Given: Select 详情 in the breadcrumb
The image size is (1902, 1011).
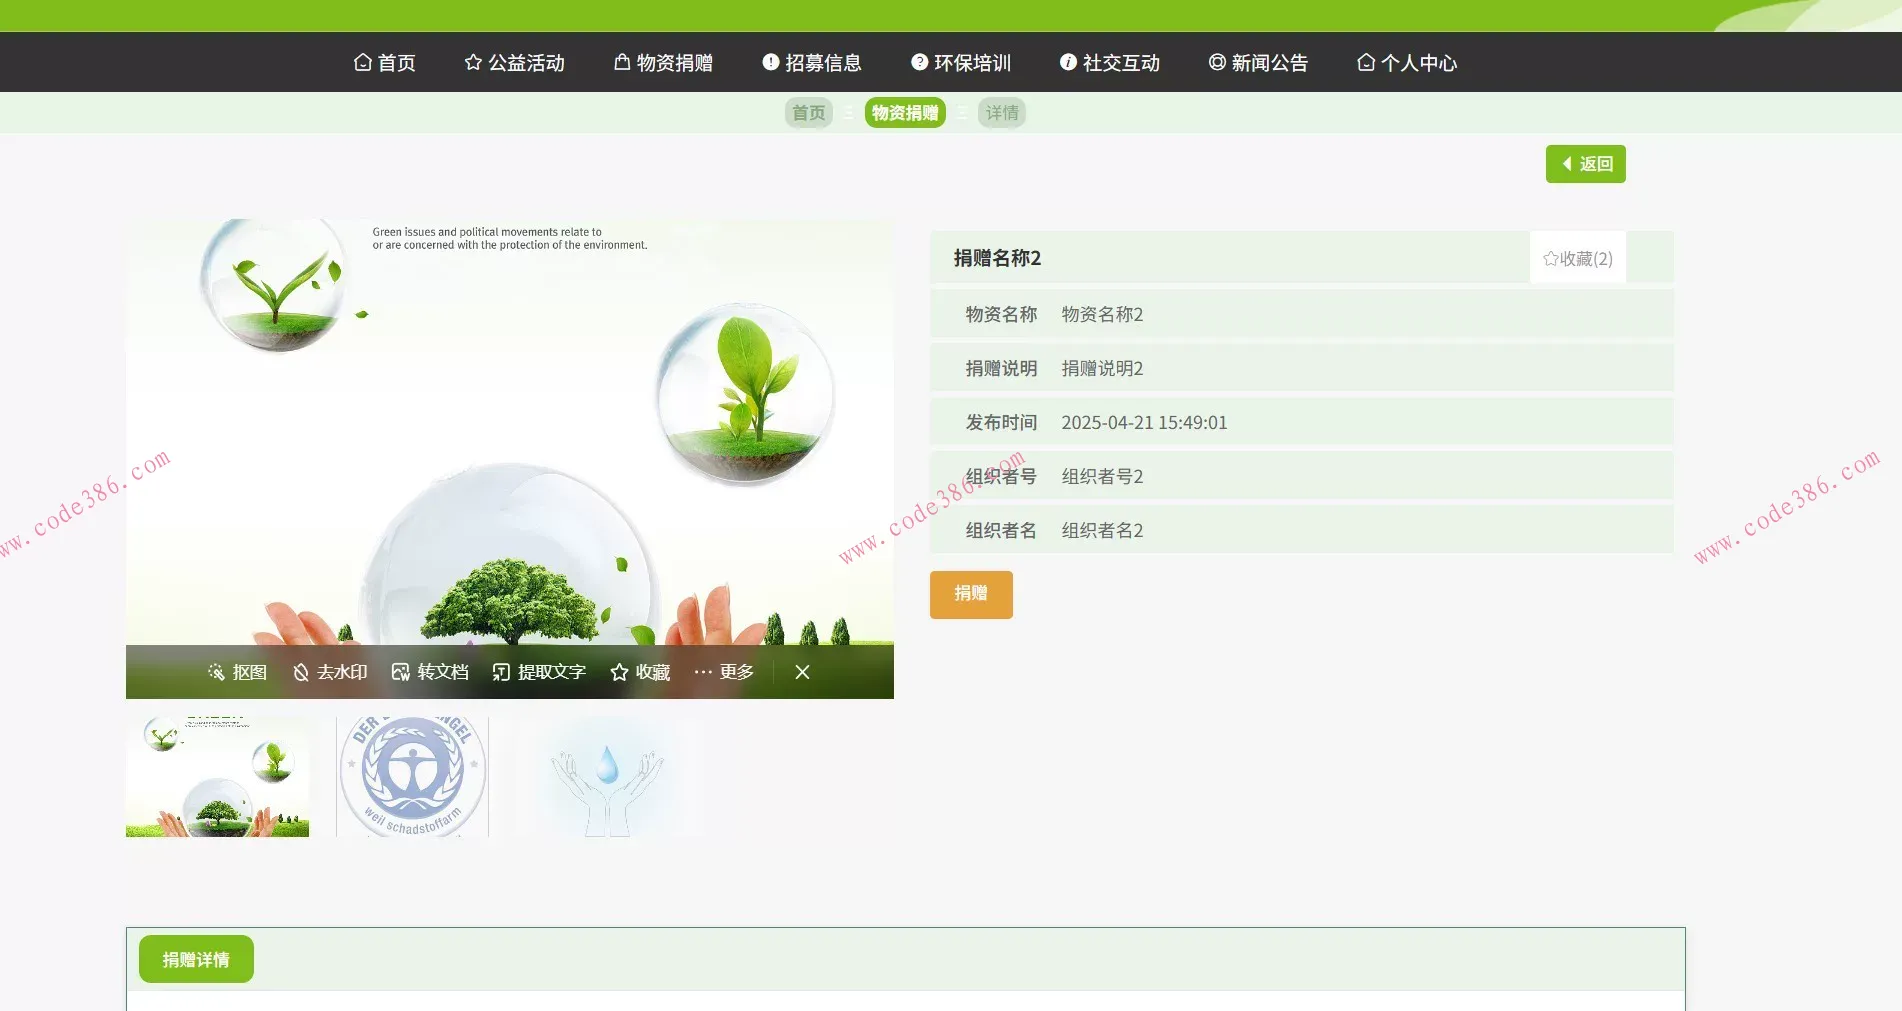Looking at the screenshot, I should click(1001, 112).
